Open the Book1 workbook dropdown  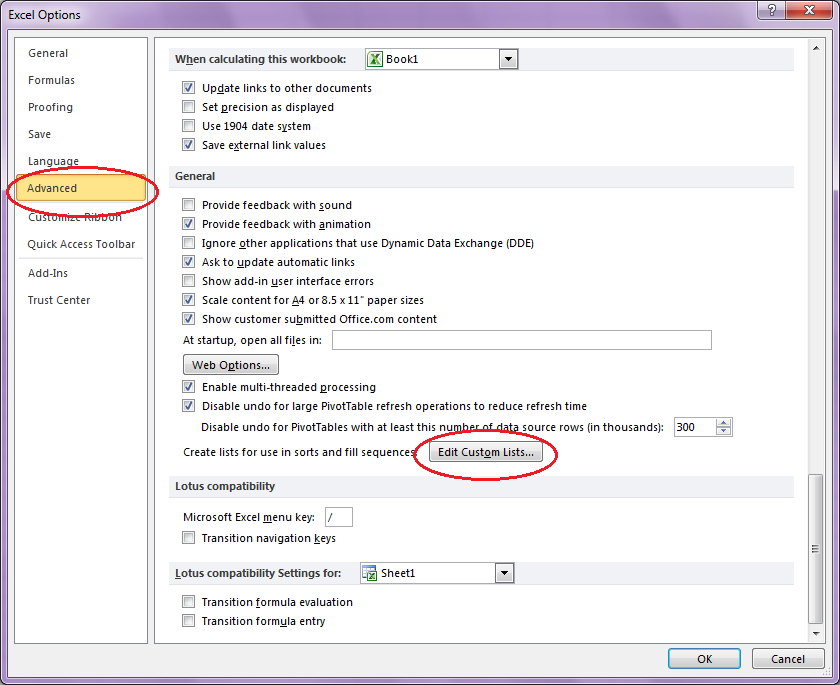[x=509, y=59]
